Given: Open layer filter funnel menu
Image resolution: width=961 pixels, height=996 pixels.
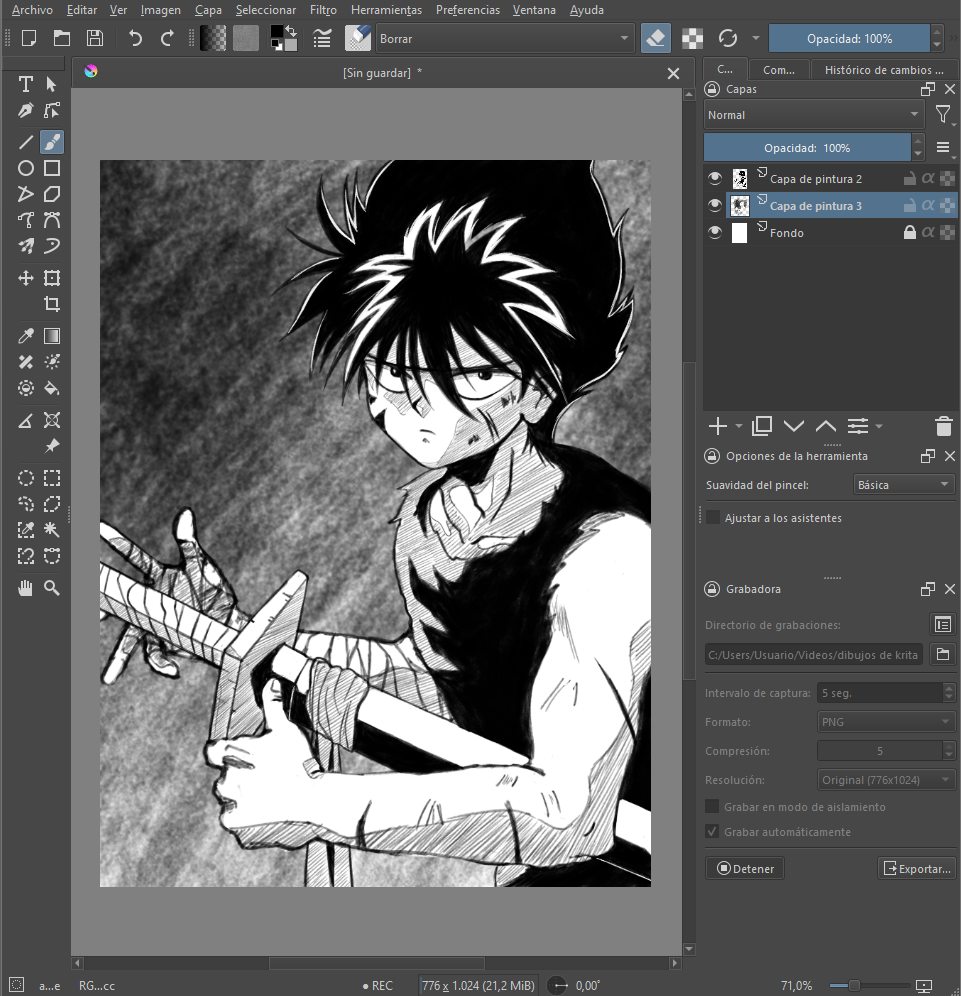Looking at the screenshot, I should [x=944, y=115].
